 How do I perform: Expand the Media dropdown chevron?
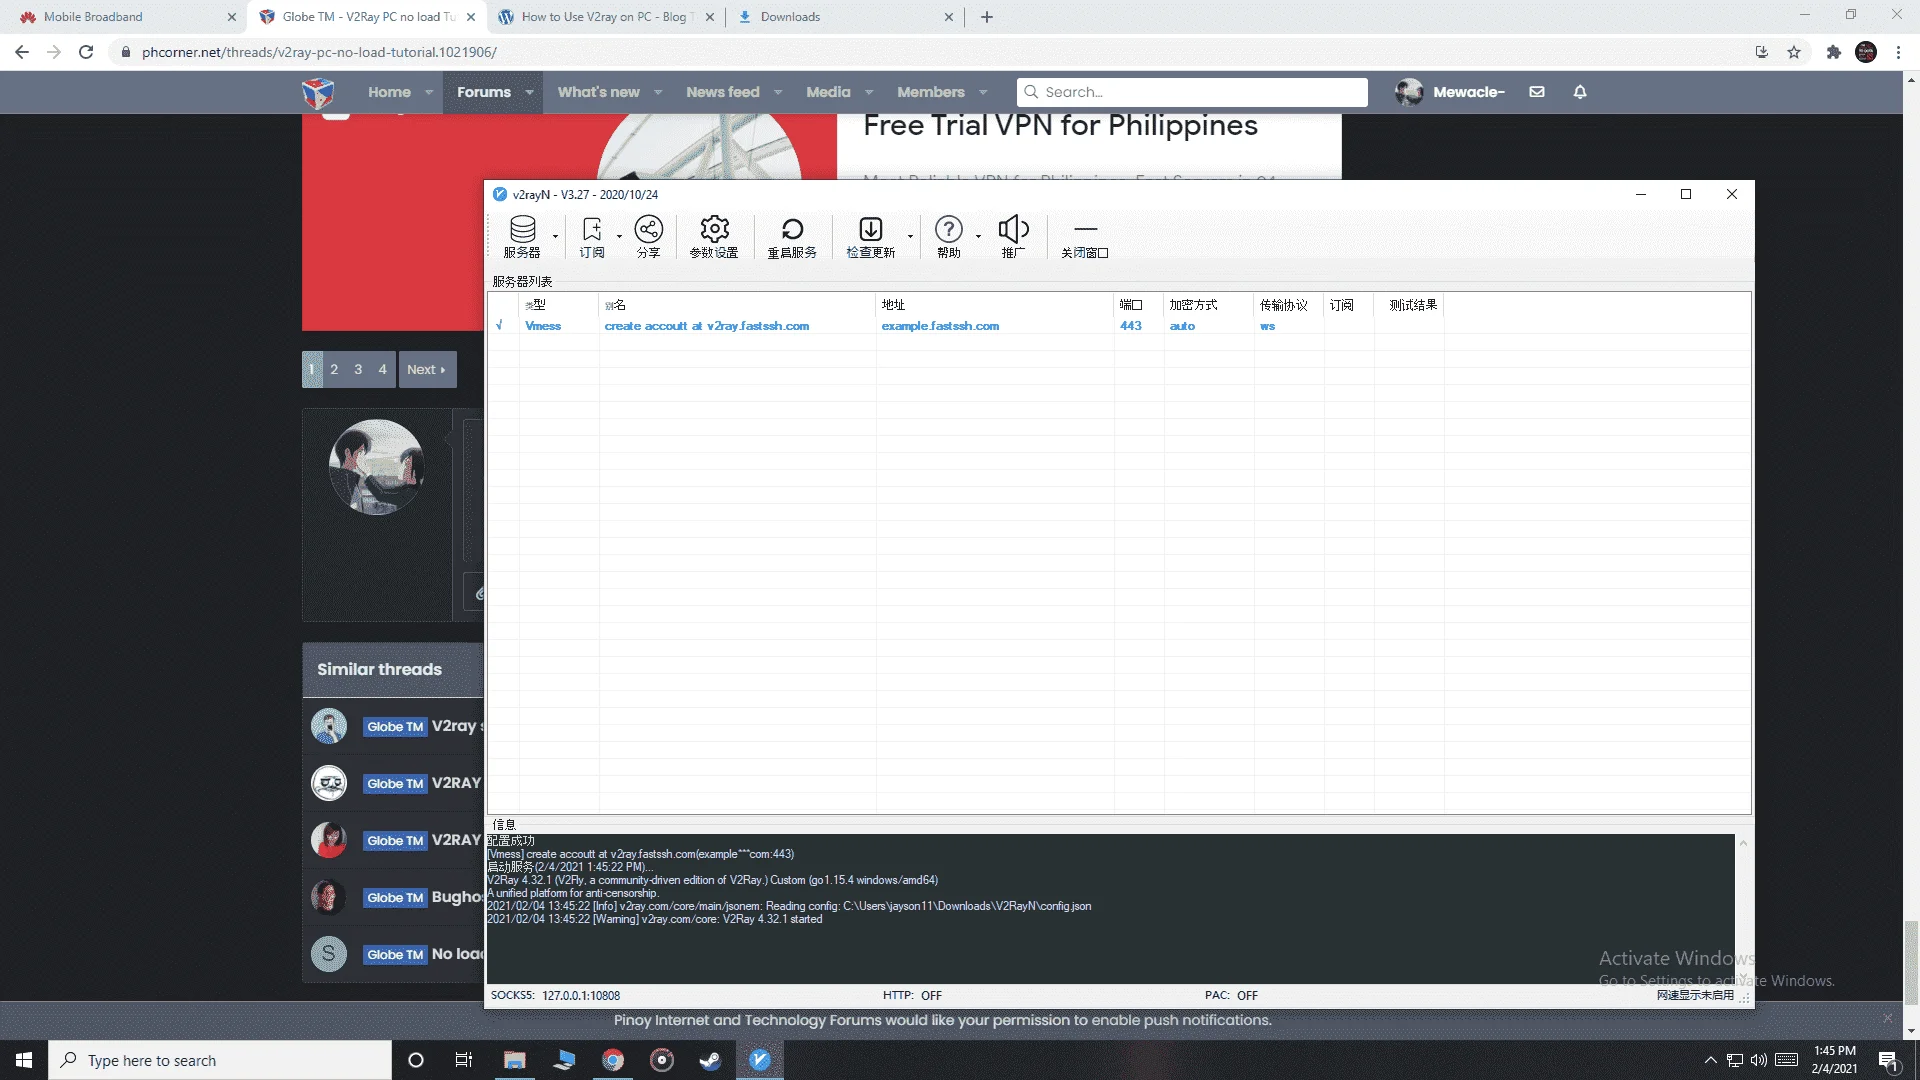click(869, 92)
